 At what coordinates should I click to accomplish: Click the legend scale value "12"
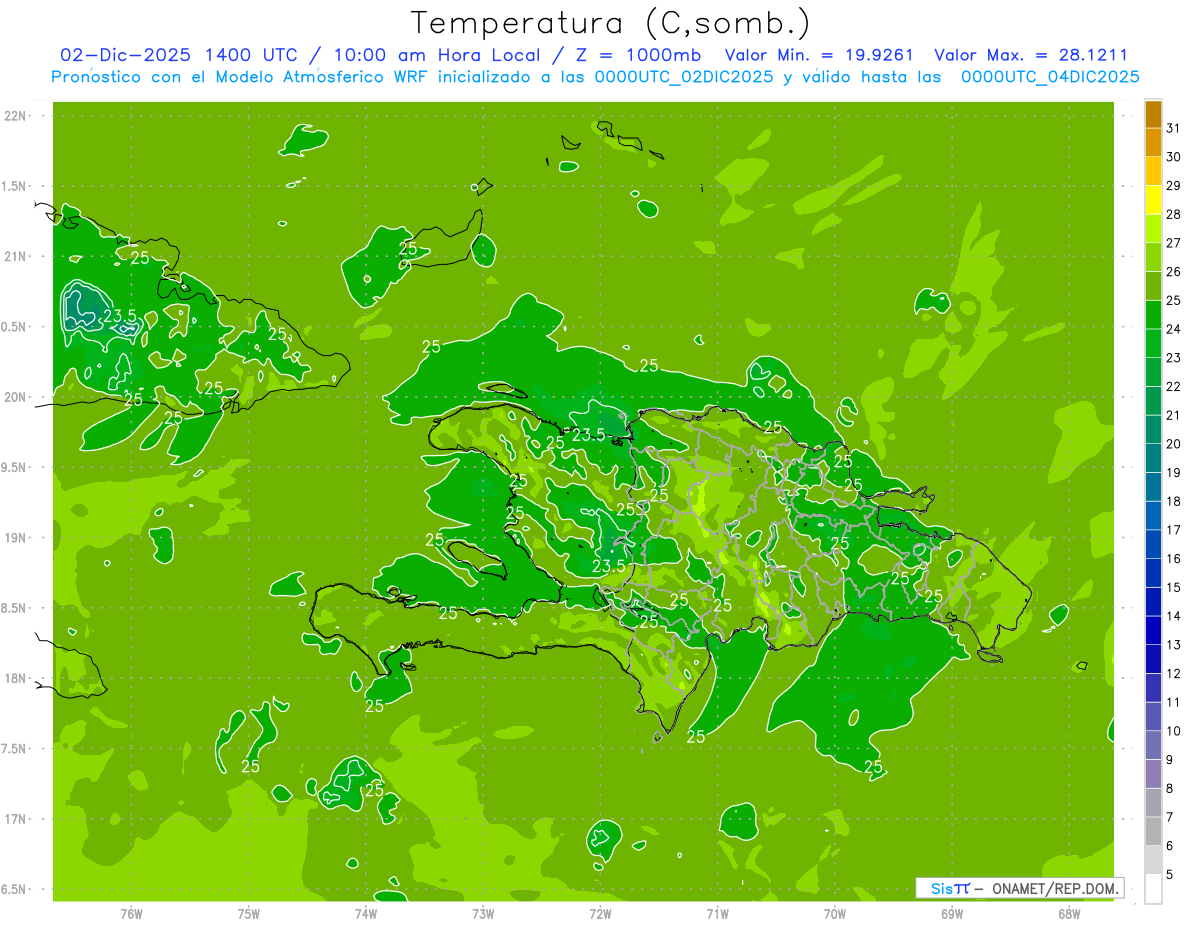click(x=1174, y=673)
